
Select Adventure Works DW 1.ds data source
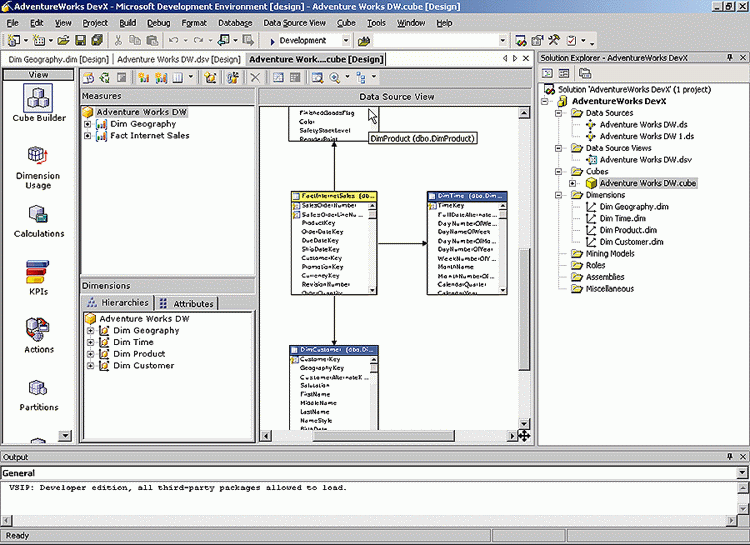point(647,136)
